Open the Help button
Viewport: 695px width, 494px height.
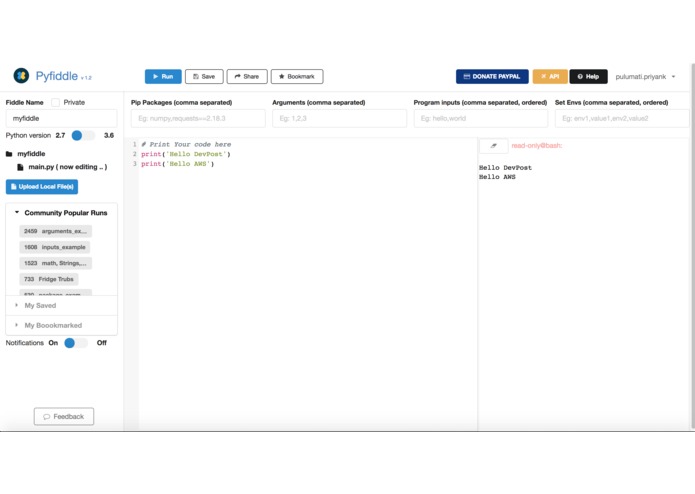[588, 77]
